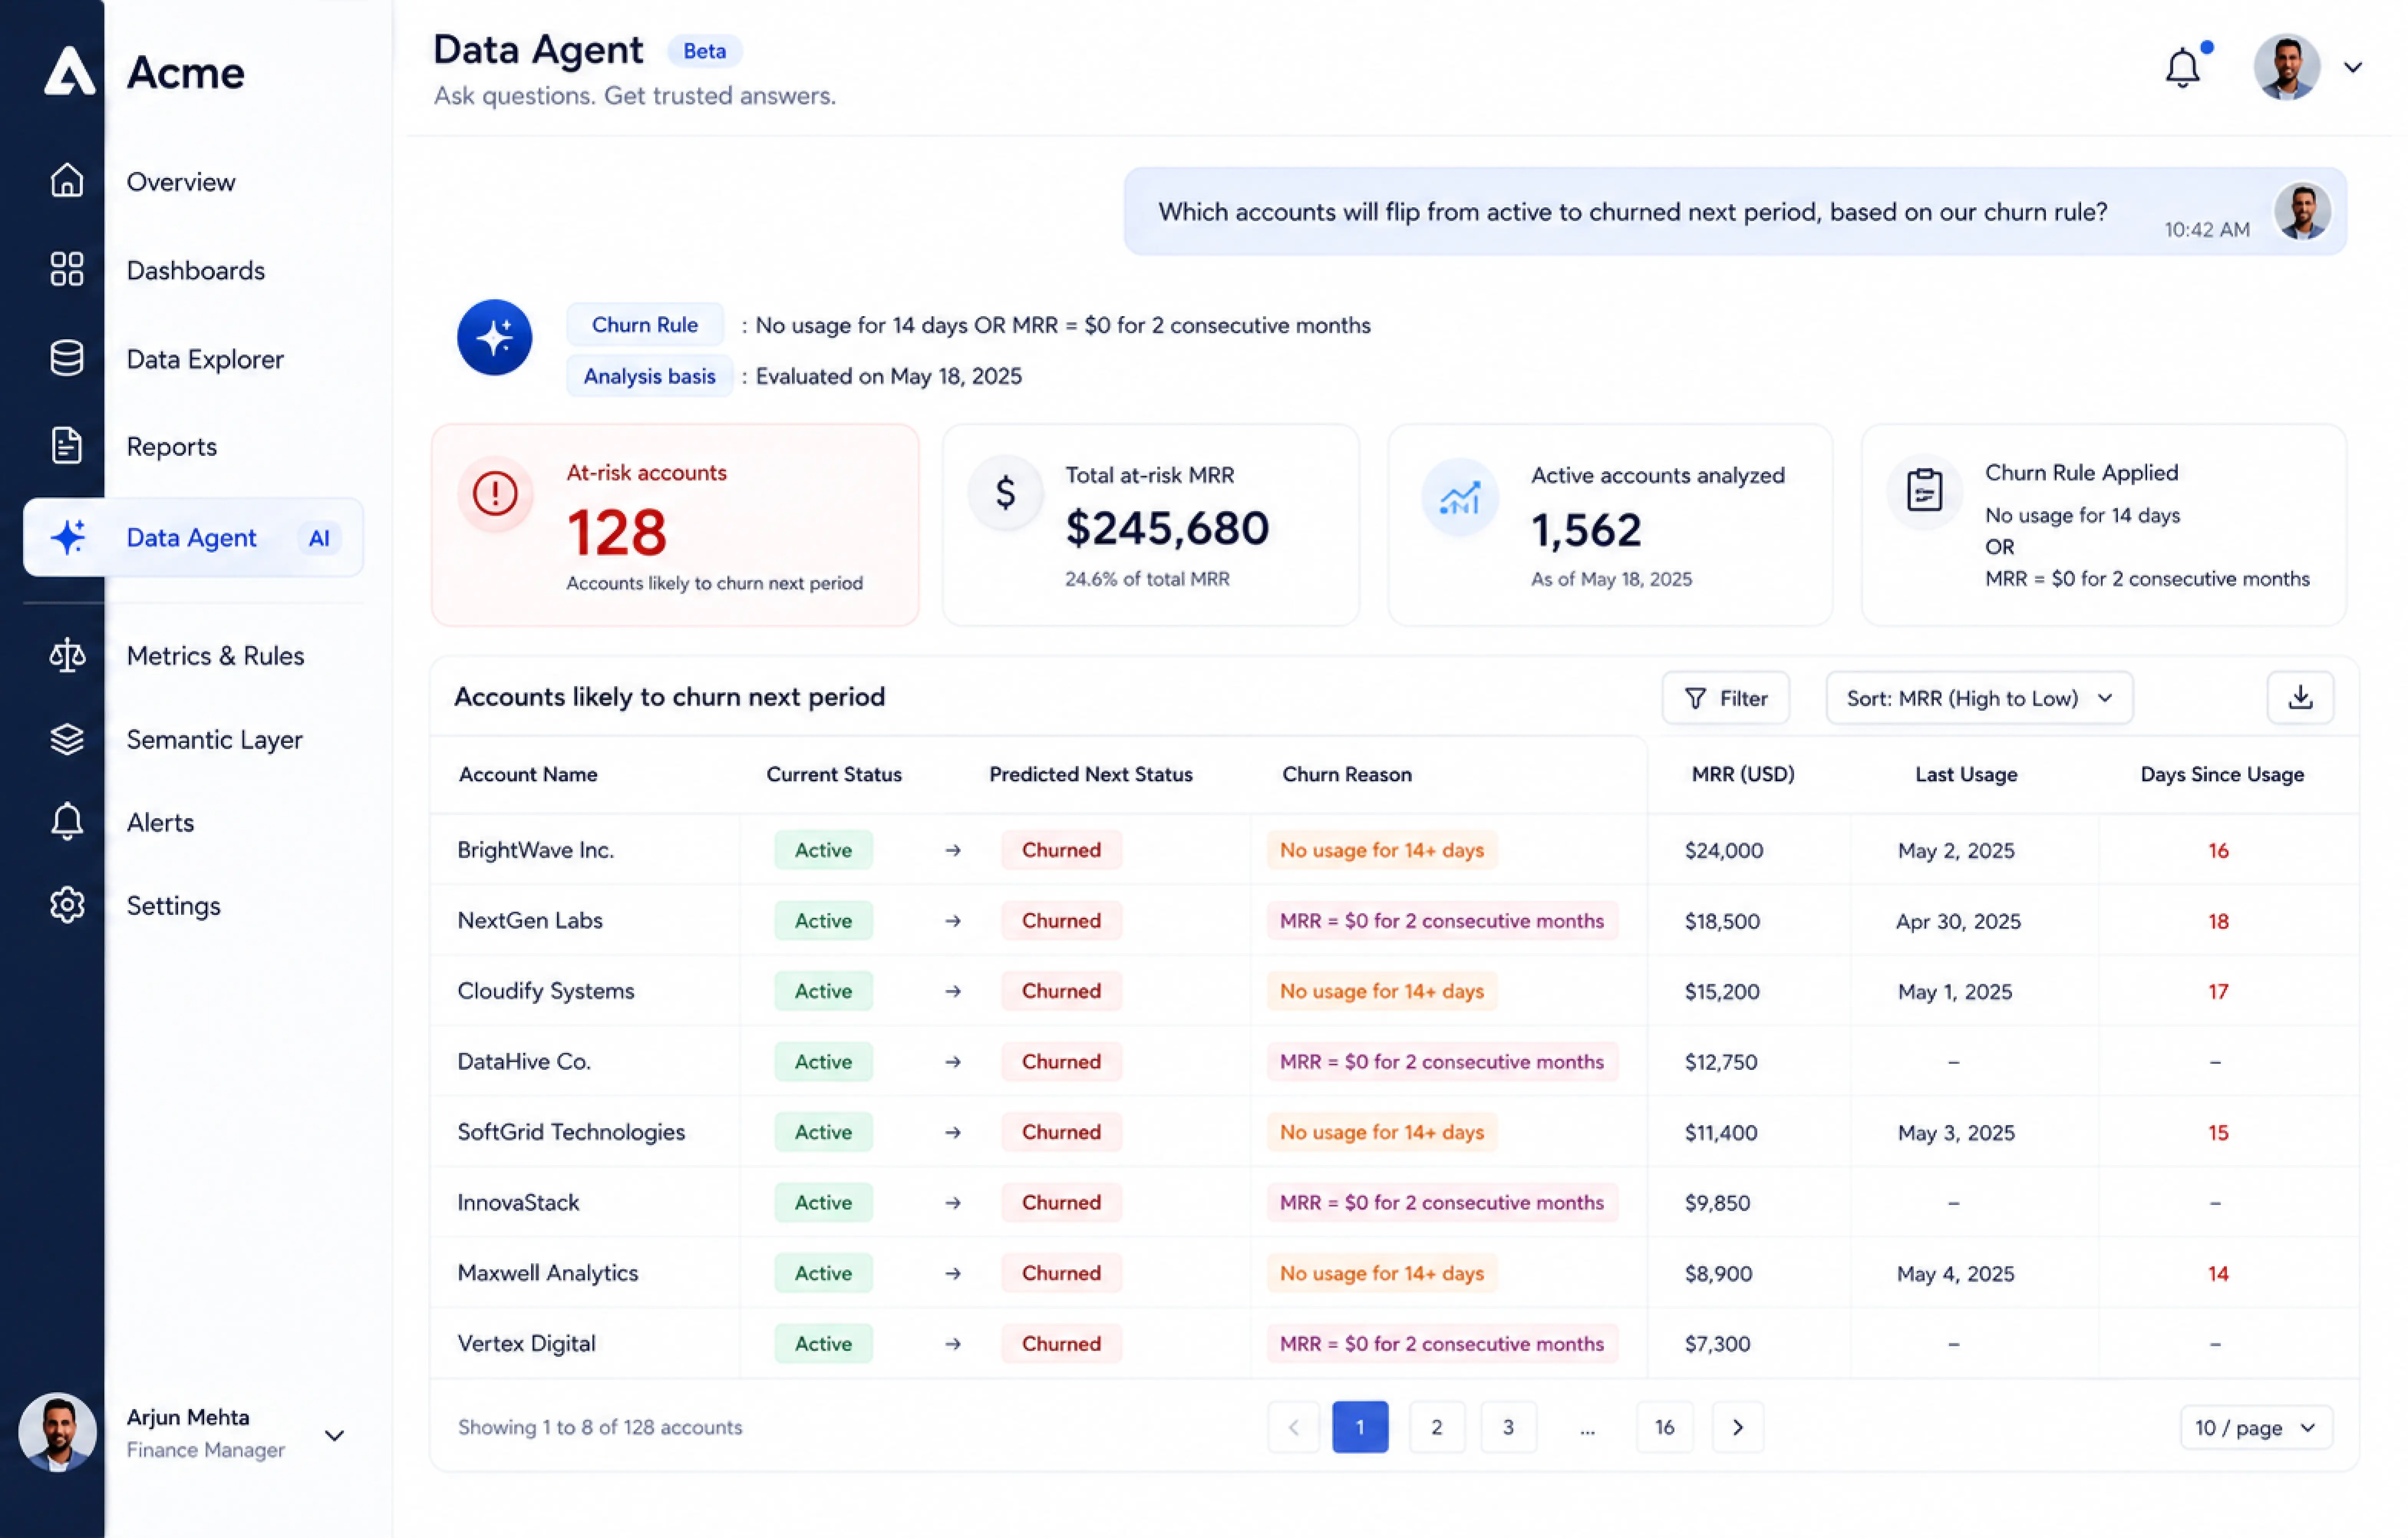Go to page 1 of results

point(1360,1427)
